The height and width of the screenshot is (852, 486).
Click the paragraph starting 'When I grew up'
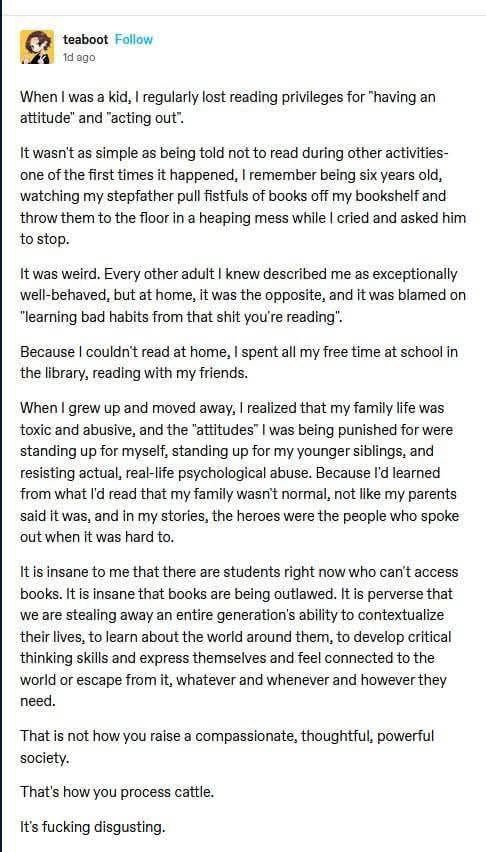[239, 472]
